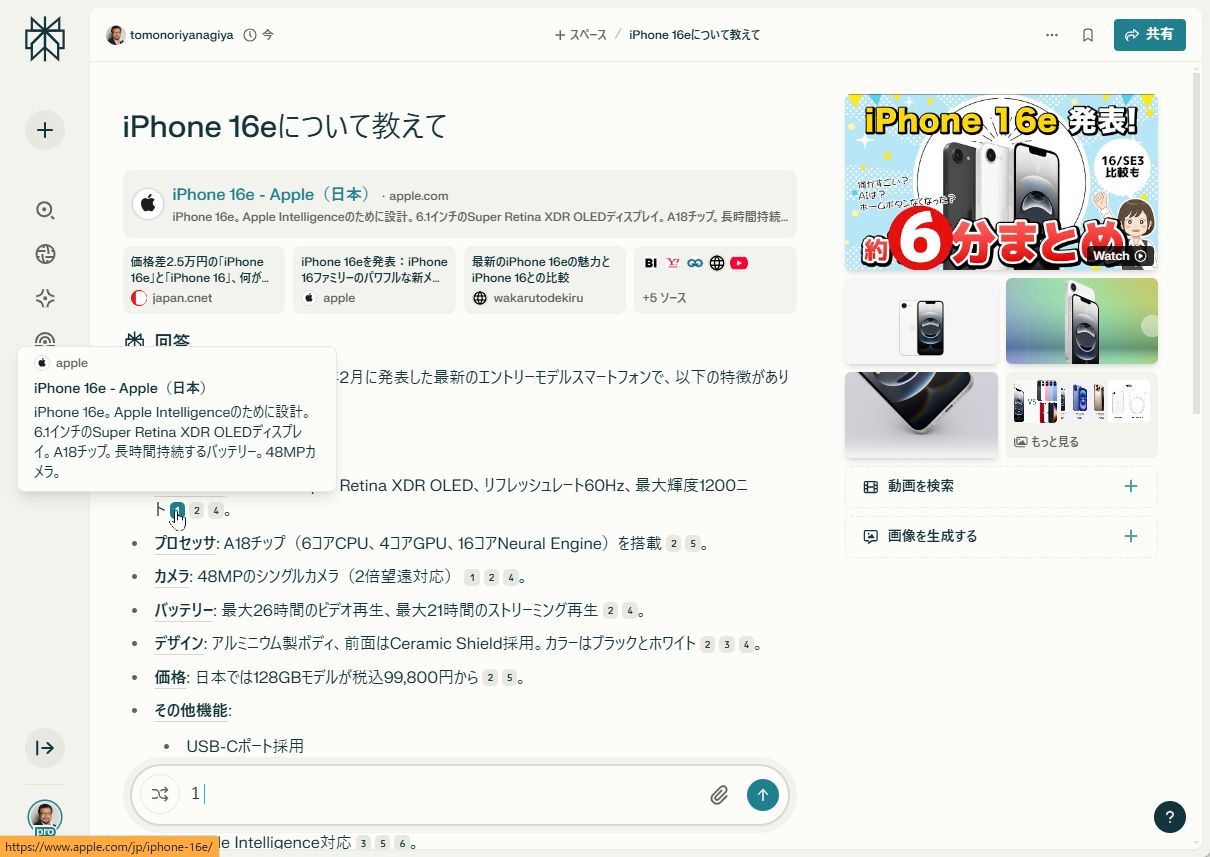This screenshot has height=857, width=1210.
Task: Click the Perplexity logo at top left
Action: [x=44, y=38]
